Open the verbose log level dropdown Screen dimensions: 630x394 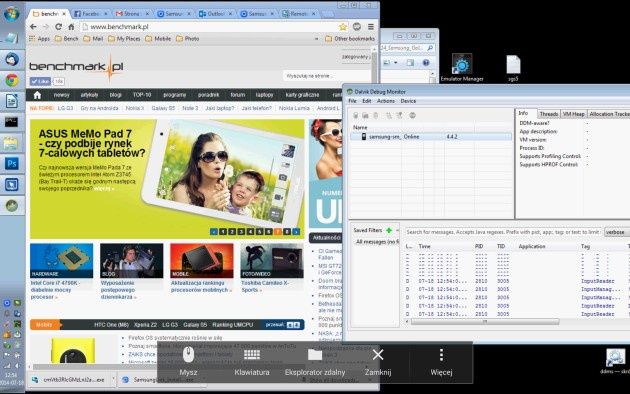click(616, 232)
